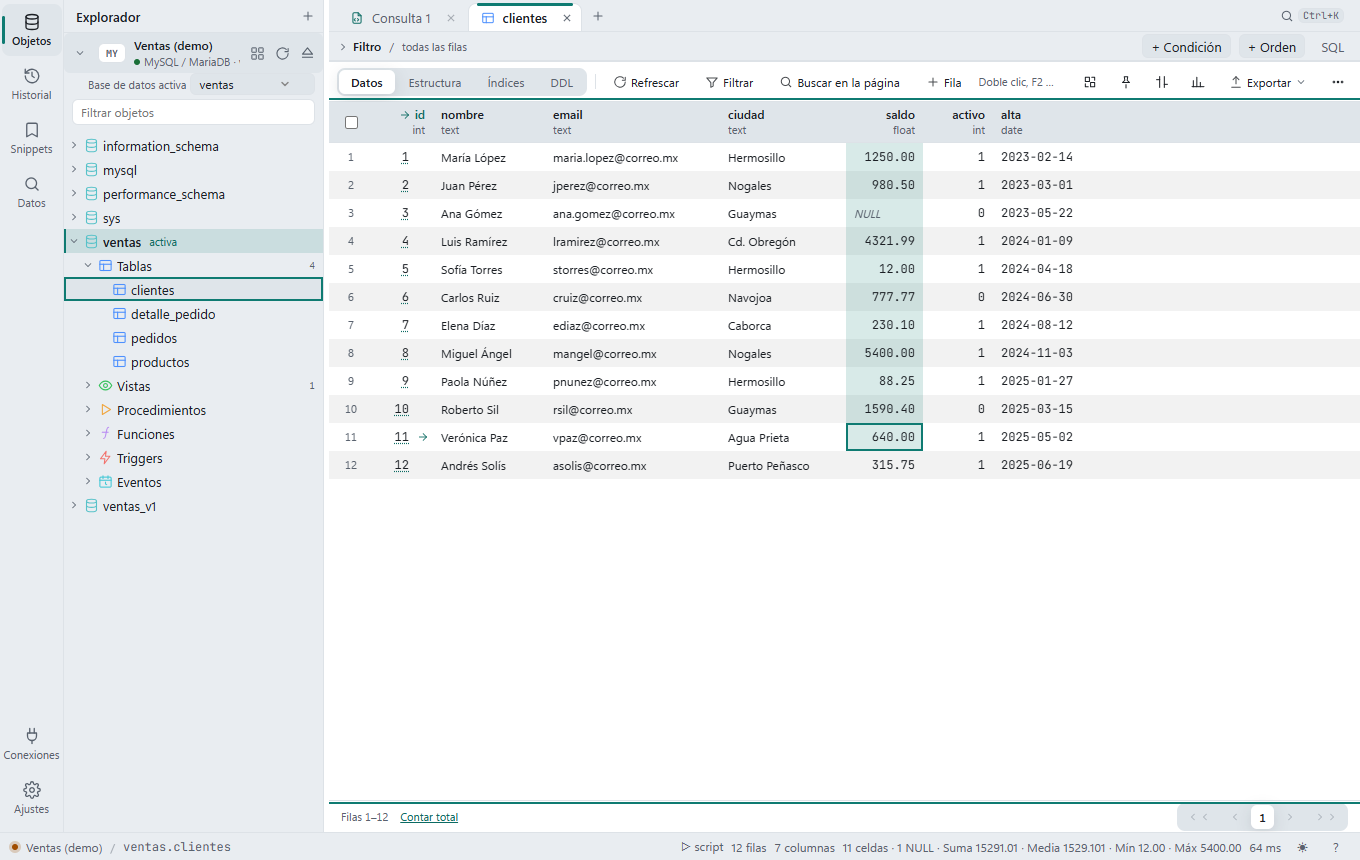Image resolution: width=1360 pixels, height=860 pixels.
Task: Open Ajustes settings
Action: coord(31,798)
